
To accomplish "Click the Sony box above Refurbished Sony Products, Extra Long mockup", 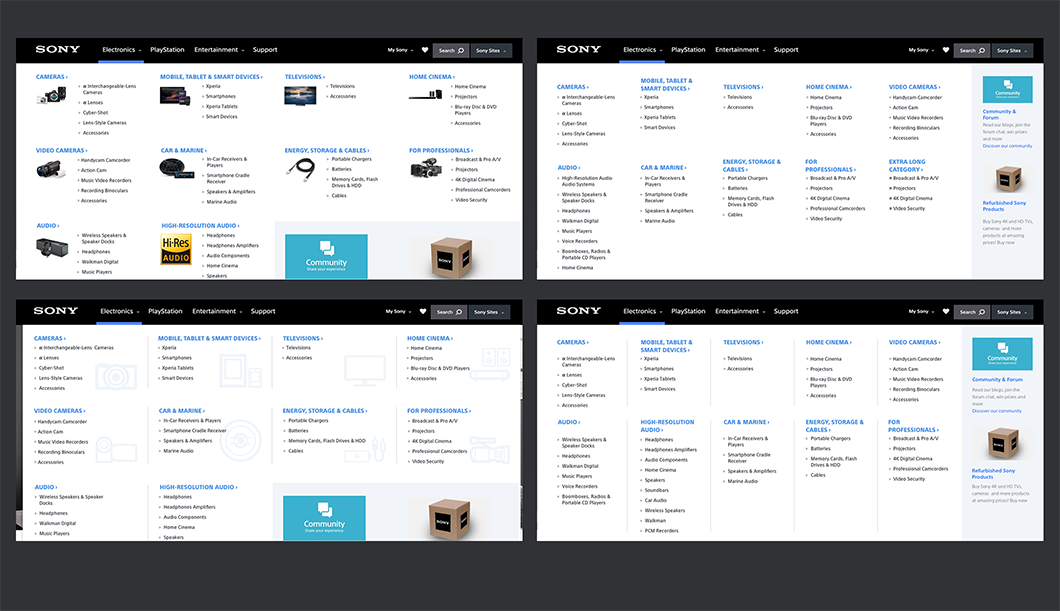I will click(1008, 179).
